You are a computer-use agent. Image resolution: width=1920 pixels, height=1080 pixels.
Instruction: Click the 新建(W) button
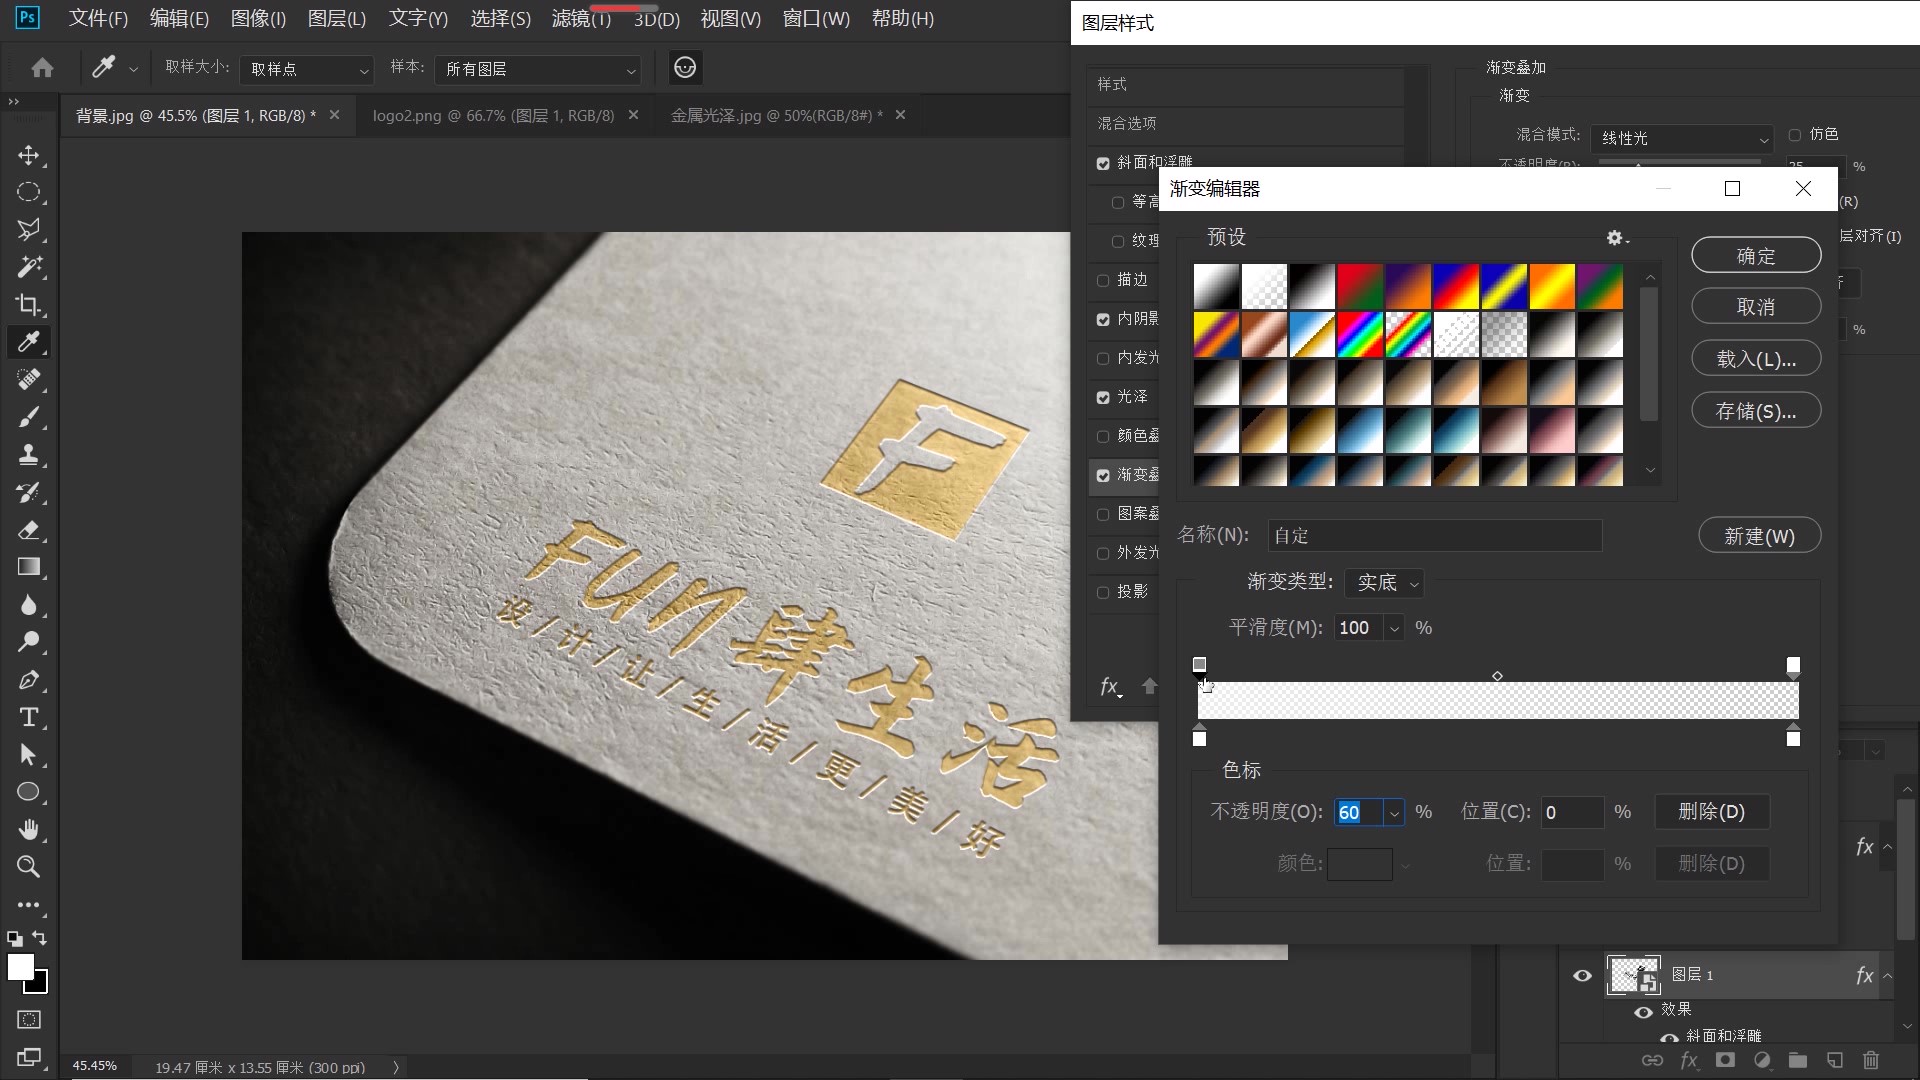(x=1758, y=535)
